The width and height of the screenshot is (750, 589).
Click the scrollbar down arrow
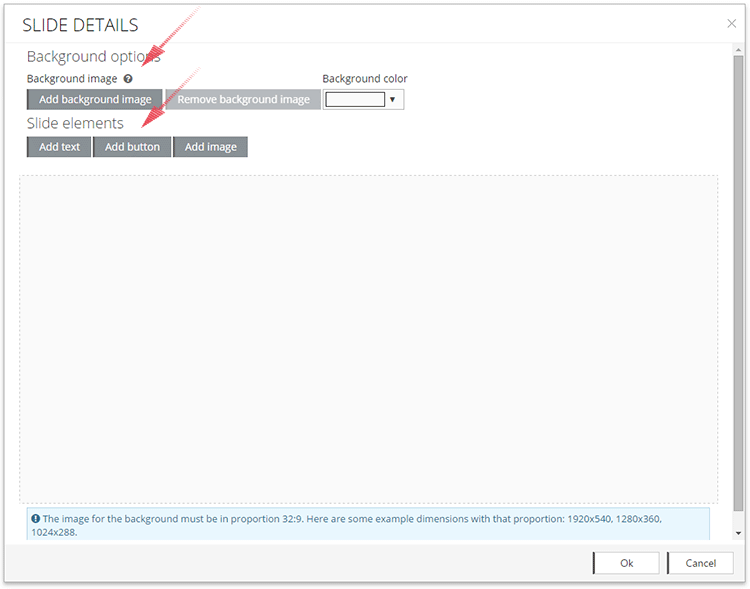tap(738, 534)
